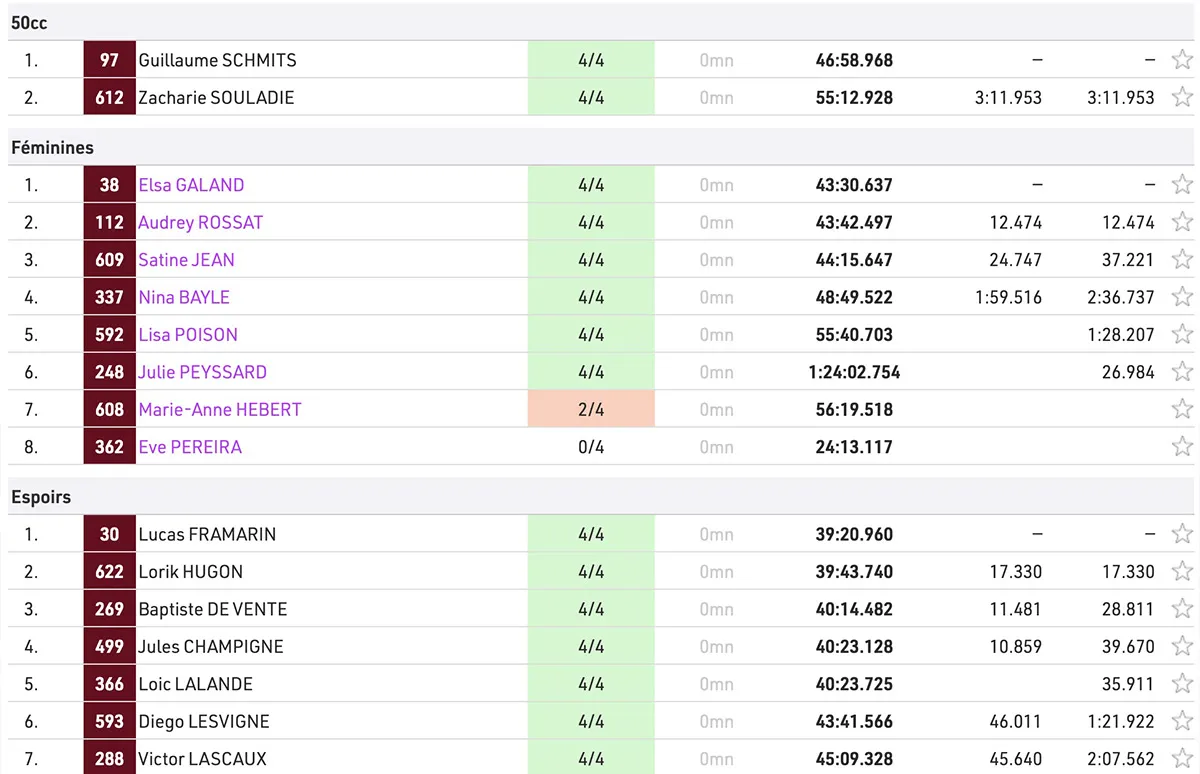This screenshot has width=1200, height=774.
Task: Star Marie-Anne HEBERT's result row
Action: pos(1182,409)
